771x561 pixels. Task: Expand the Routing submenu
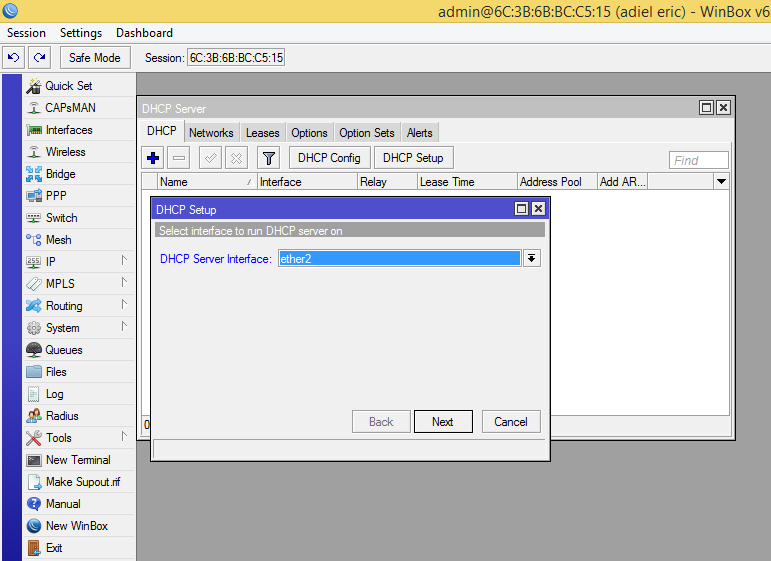point(124,305)
